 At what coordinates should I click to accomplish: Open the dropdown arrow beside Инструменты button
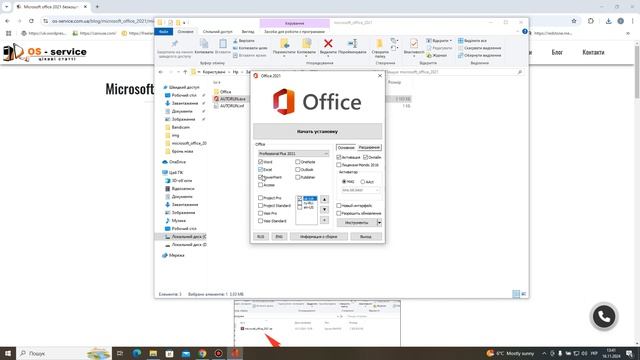379,222
